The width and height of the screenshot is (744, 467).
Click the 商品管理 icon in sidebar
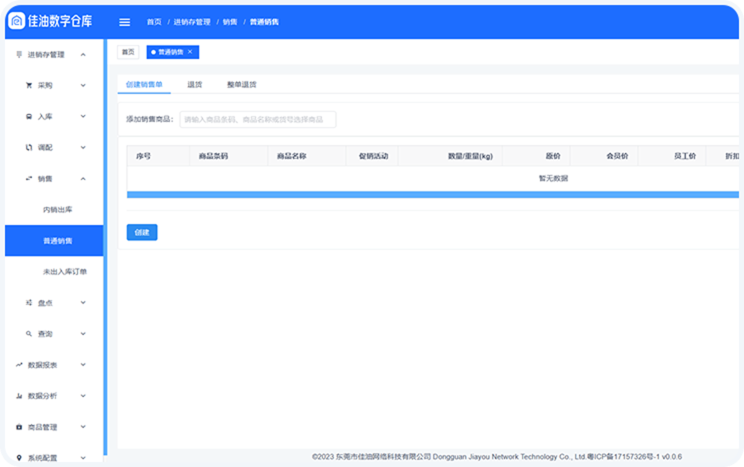pyautogui.click(x=19, y=427)
